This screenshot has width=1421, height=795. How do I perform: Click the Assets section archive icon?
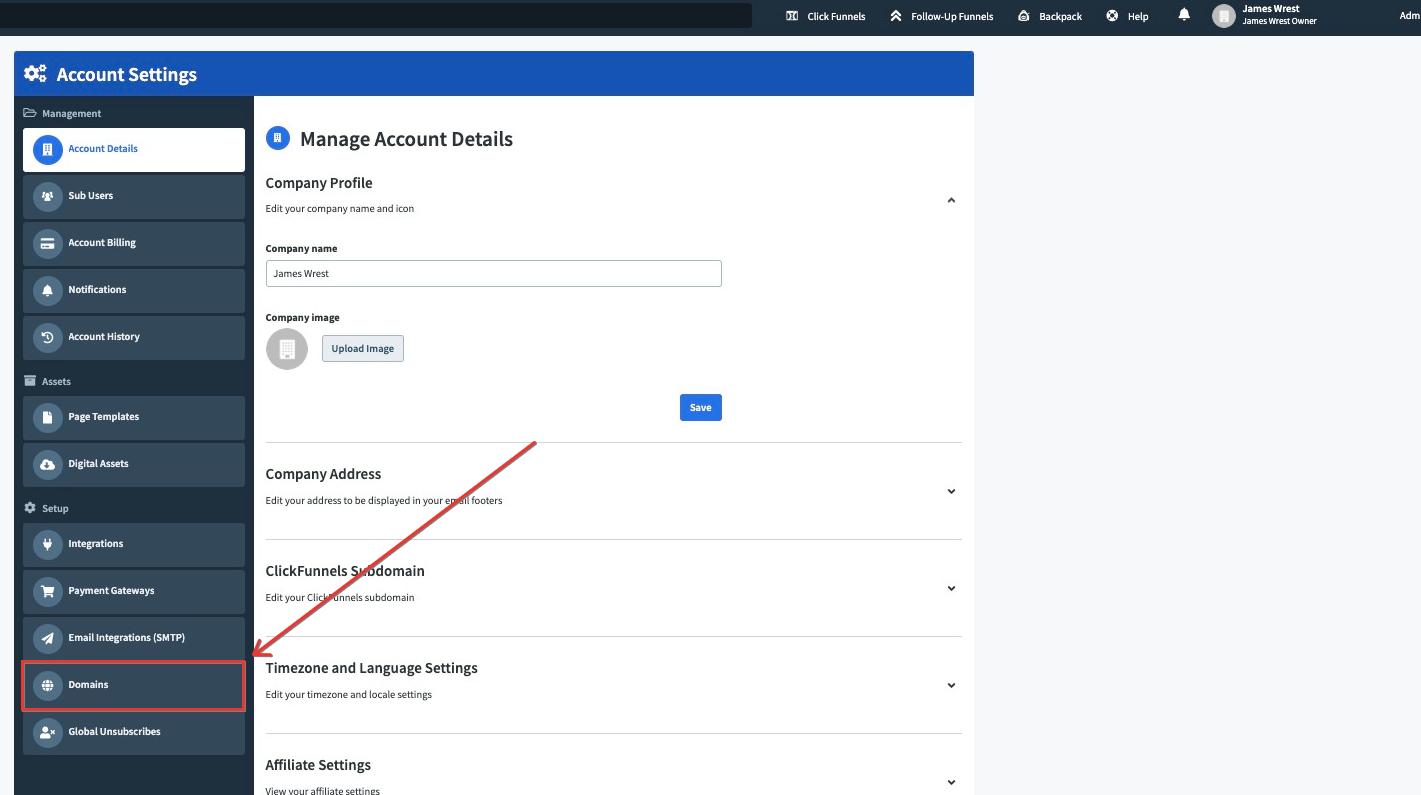(x=30, y=381)
